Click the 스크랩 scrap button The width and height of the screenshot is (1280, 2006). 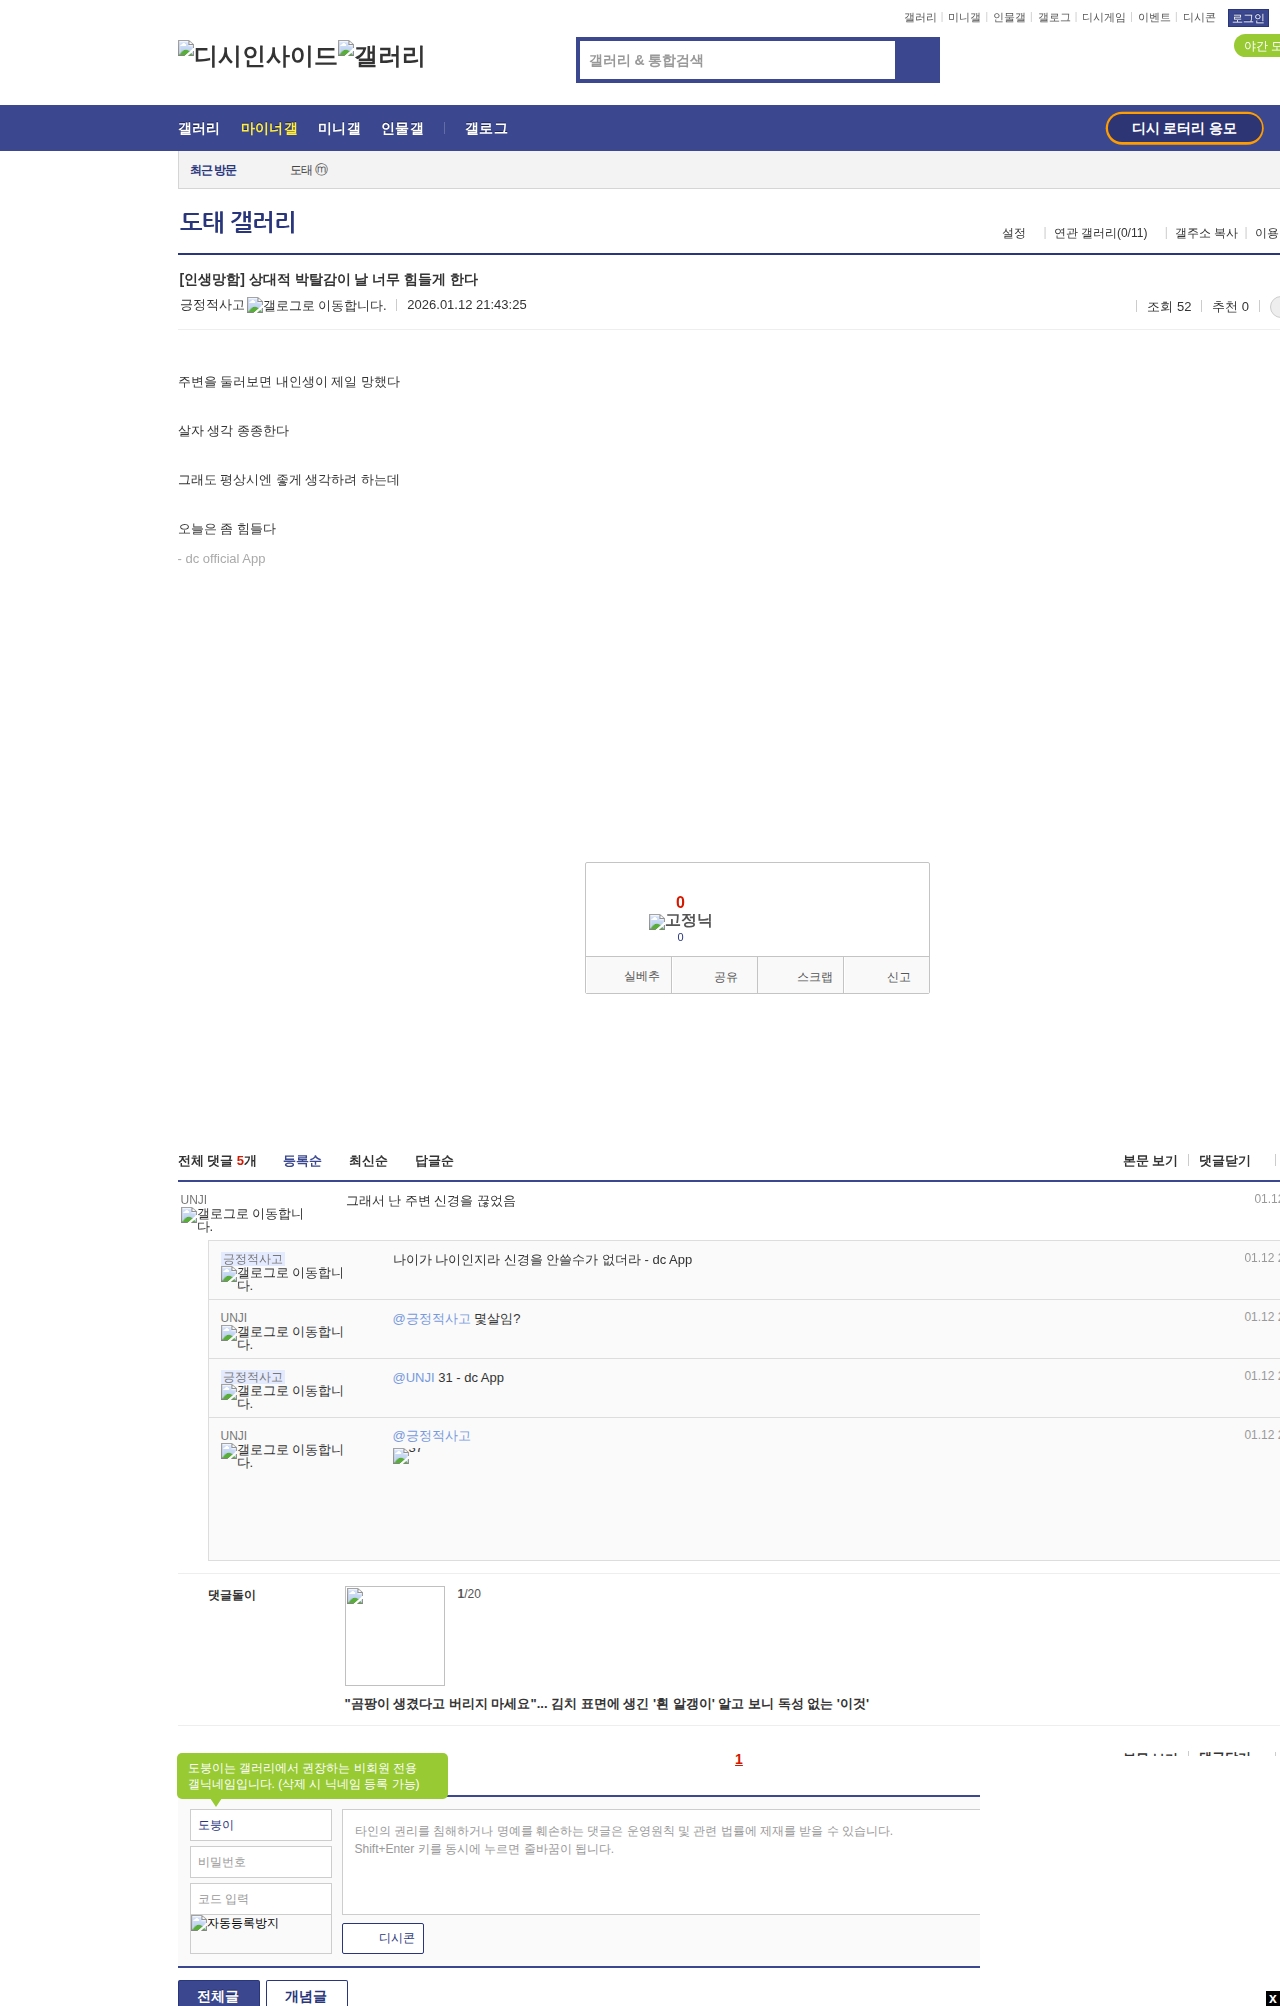tap(801, 976)
